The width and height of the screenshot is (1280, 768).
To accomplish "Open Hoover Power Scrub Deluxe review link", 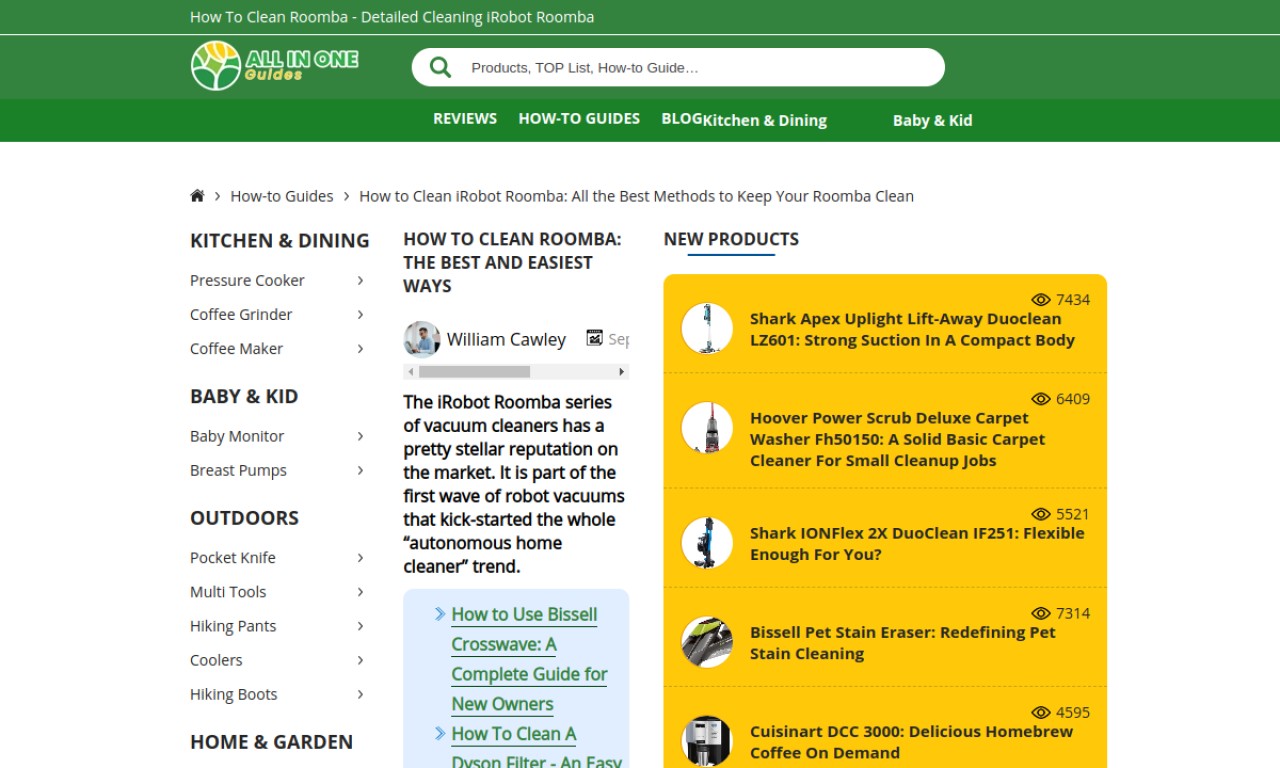I will click(x=897, y=439).
